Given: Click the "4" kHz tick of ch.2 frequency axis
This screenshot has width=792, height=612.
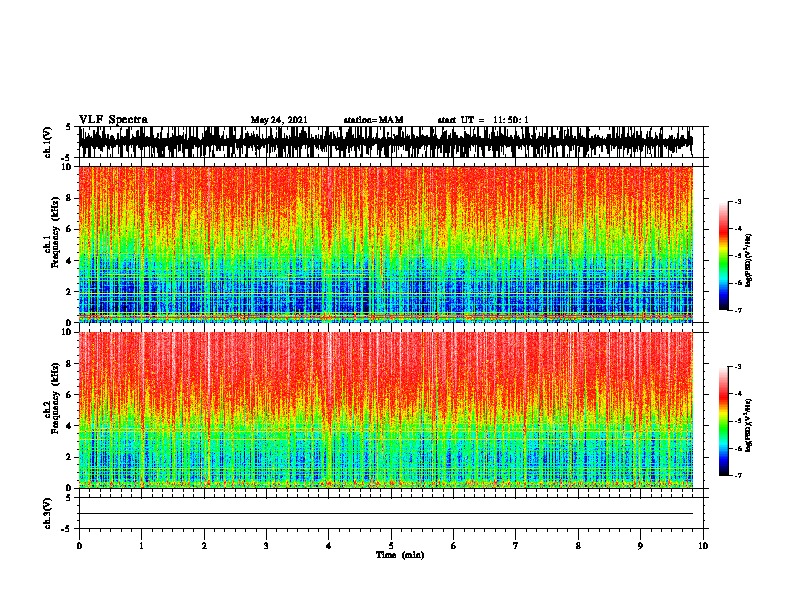Looking at the screenshot, I should pyautogui.click(x=69, y=426).
